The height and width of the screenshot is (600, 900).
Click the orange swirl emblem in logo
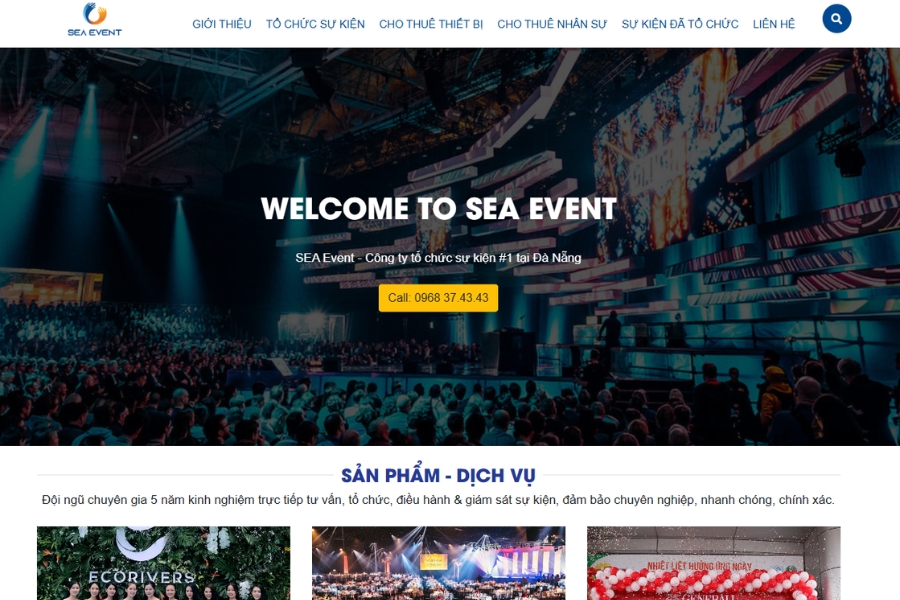tap(95, 14)
